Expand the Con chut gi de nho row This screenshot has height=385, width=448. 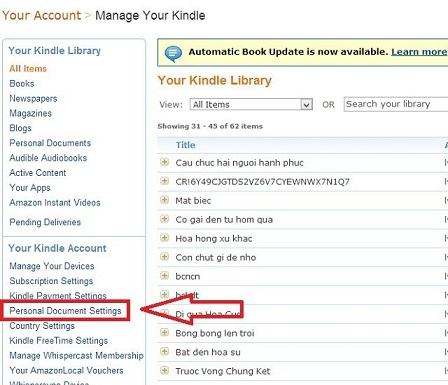click(x=164, y=257)
